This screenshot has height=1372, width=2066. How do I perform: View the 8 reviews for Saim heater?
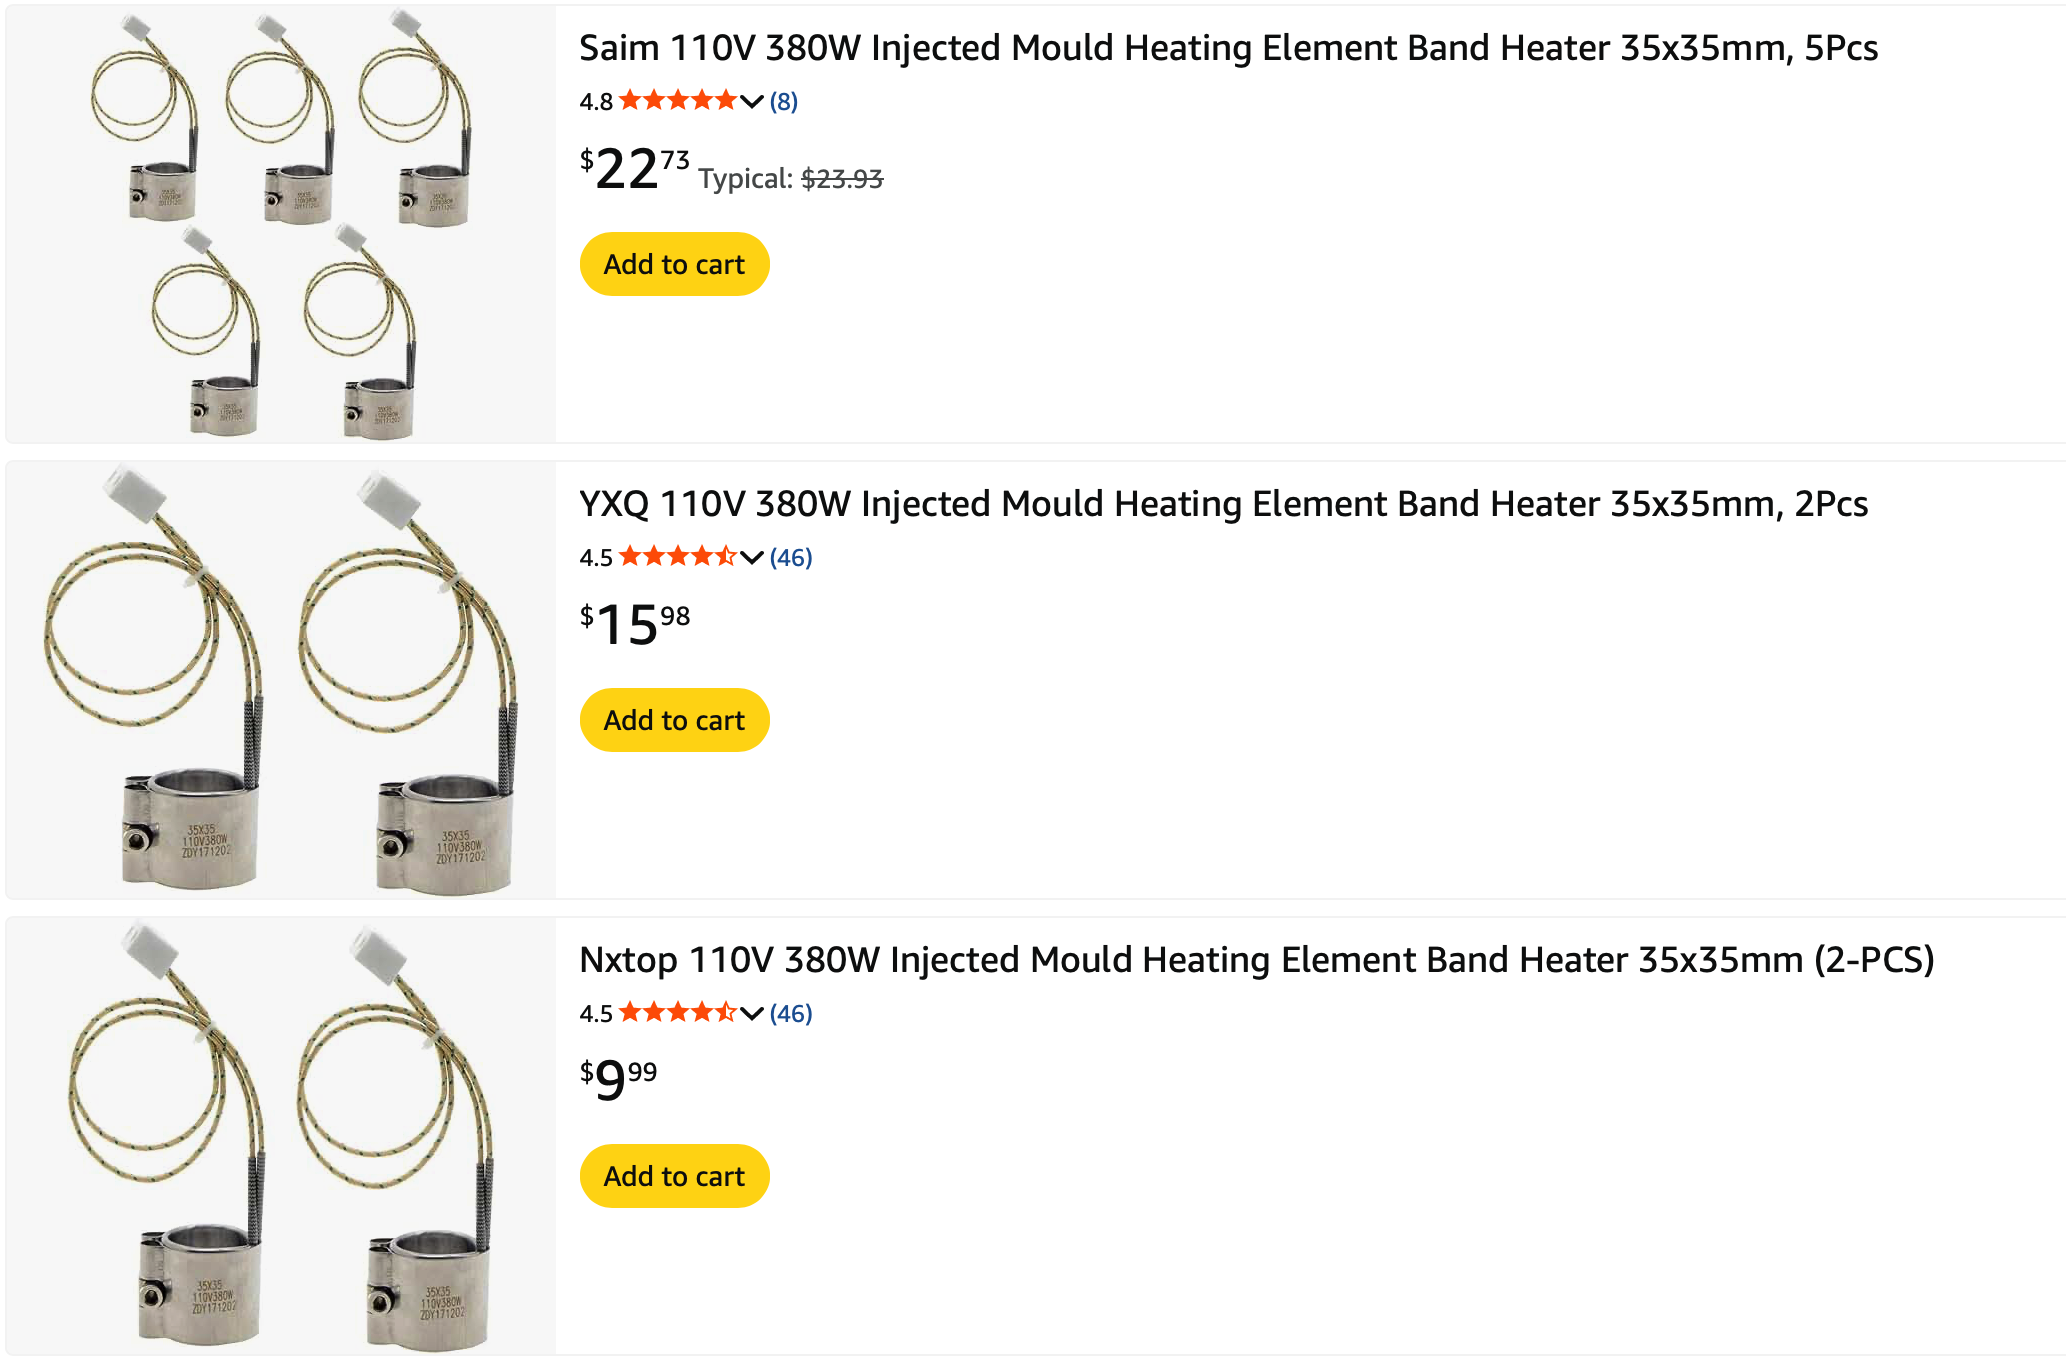(x=784, y=101)
